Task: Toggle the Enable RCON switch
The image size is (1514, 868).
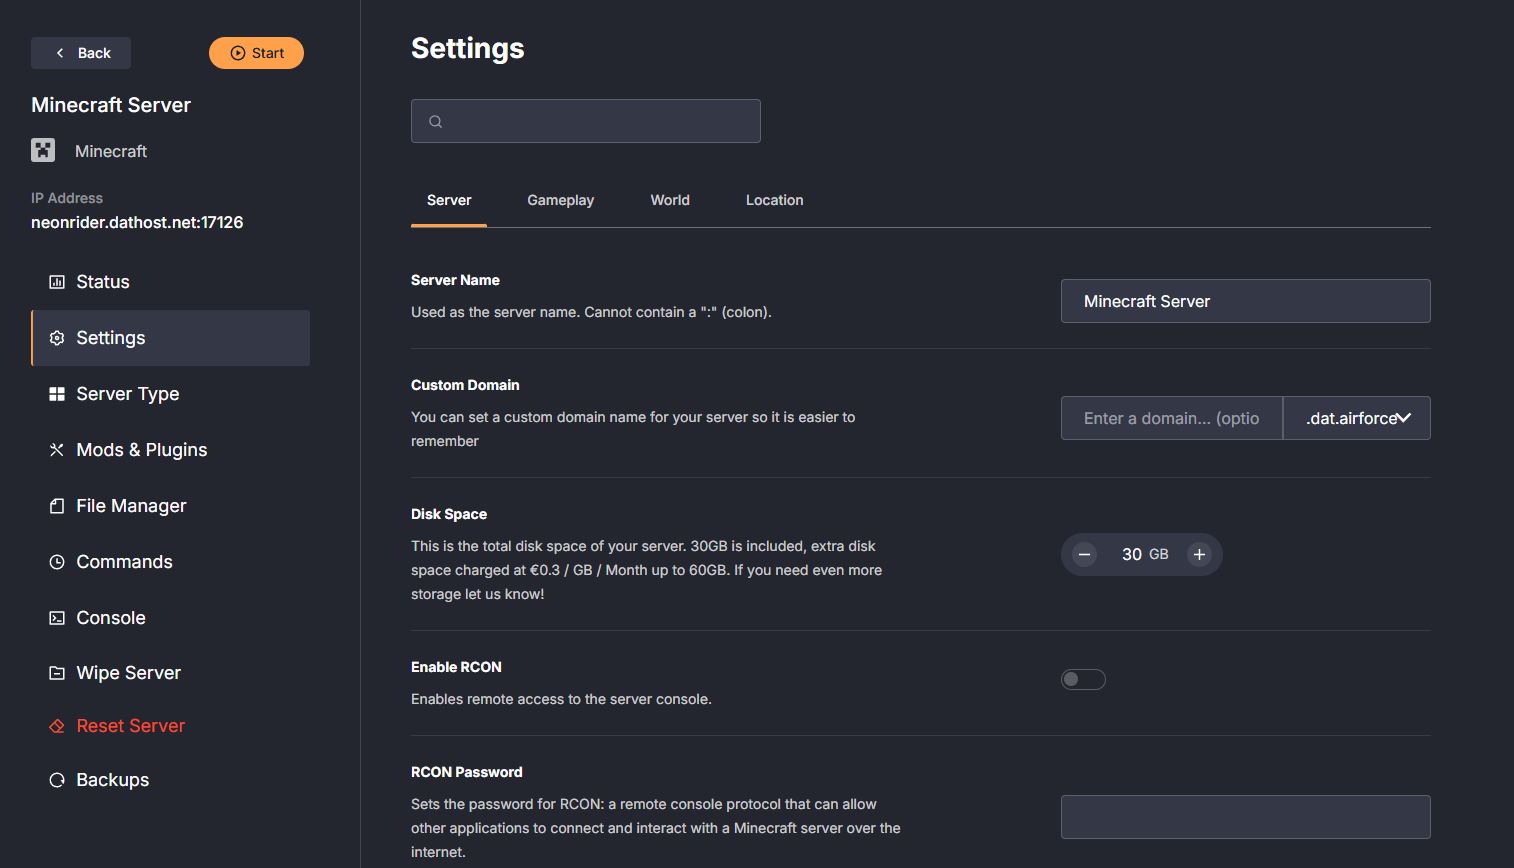Action: click(x=1083, y=680)
